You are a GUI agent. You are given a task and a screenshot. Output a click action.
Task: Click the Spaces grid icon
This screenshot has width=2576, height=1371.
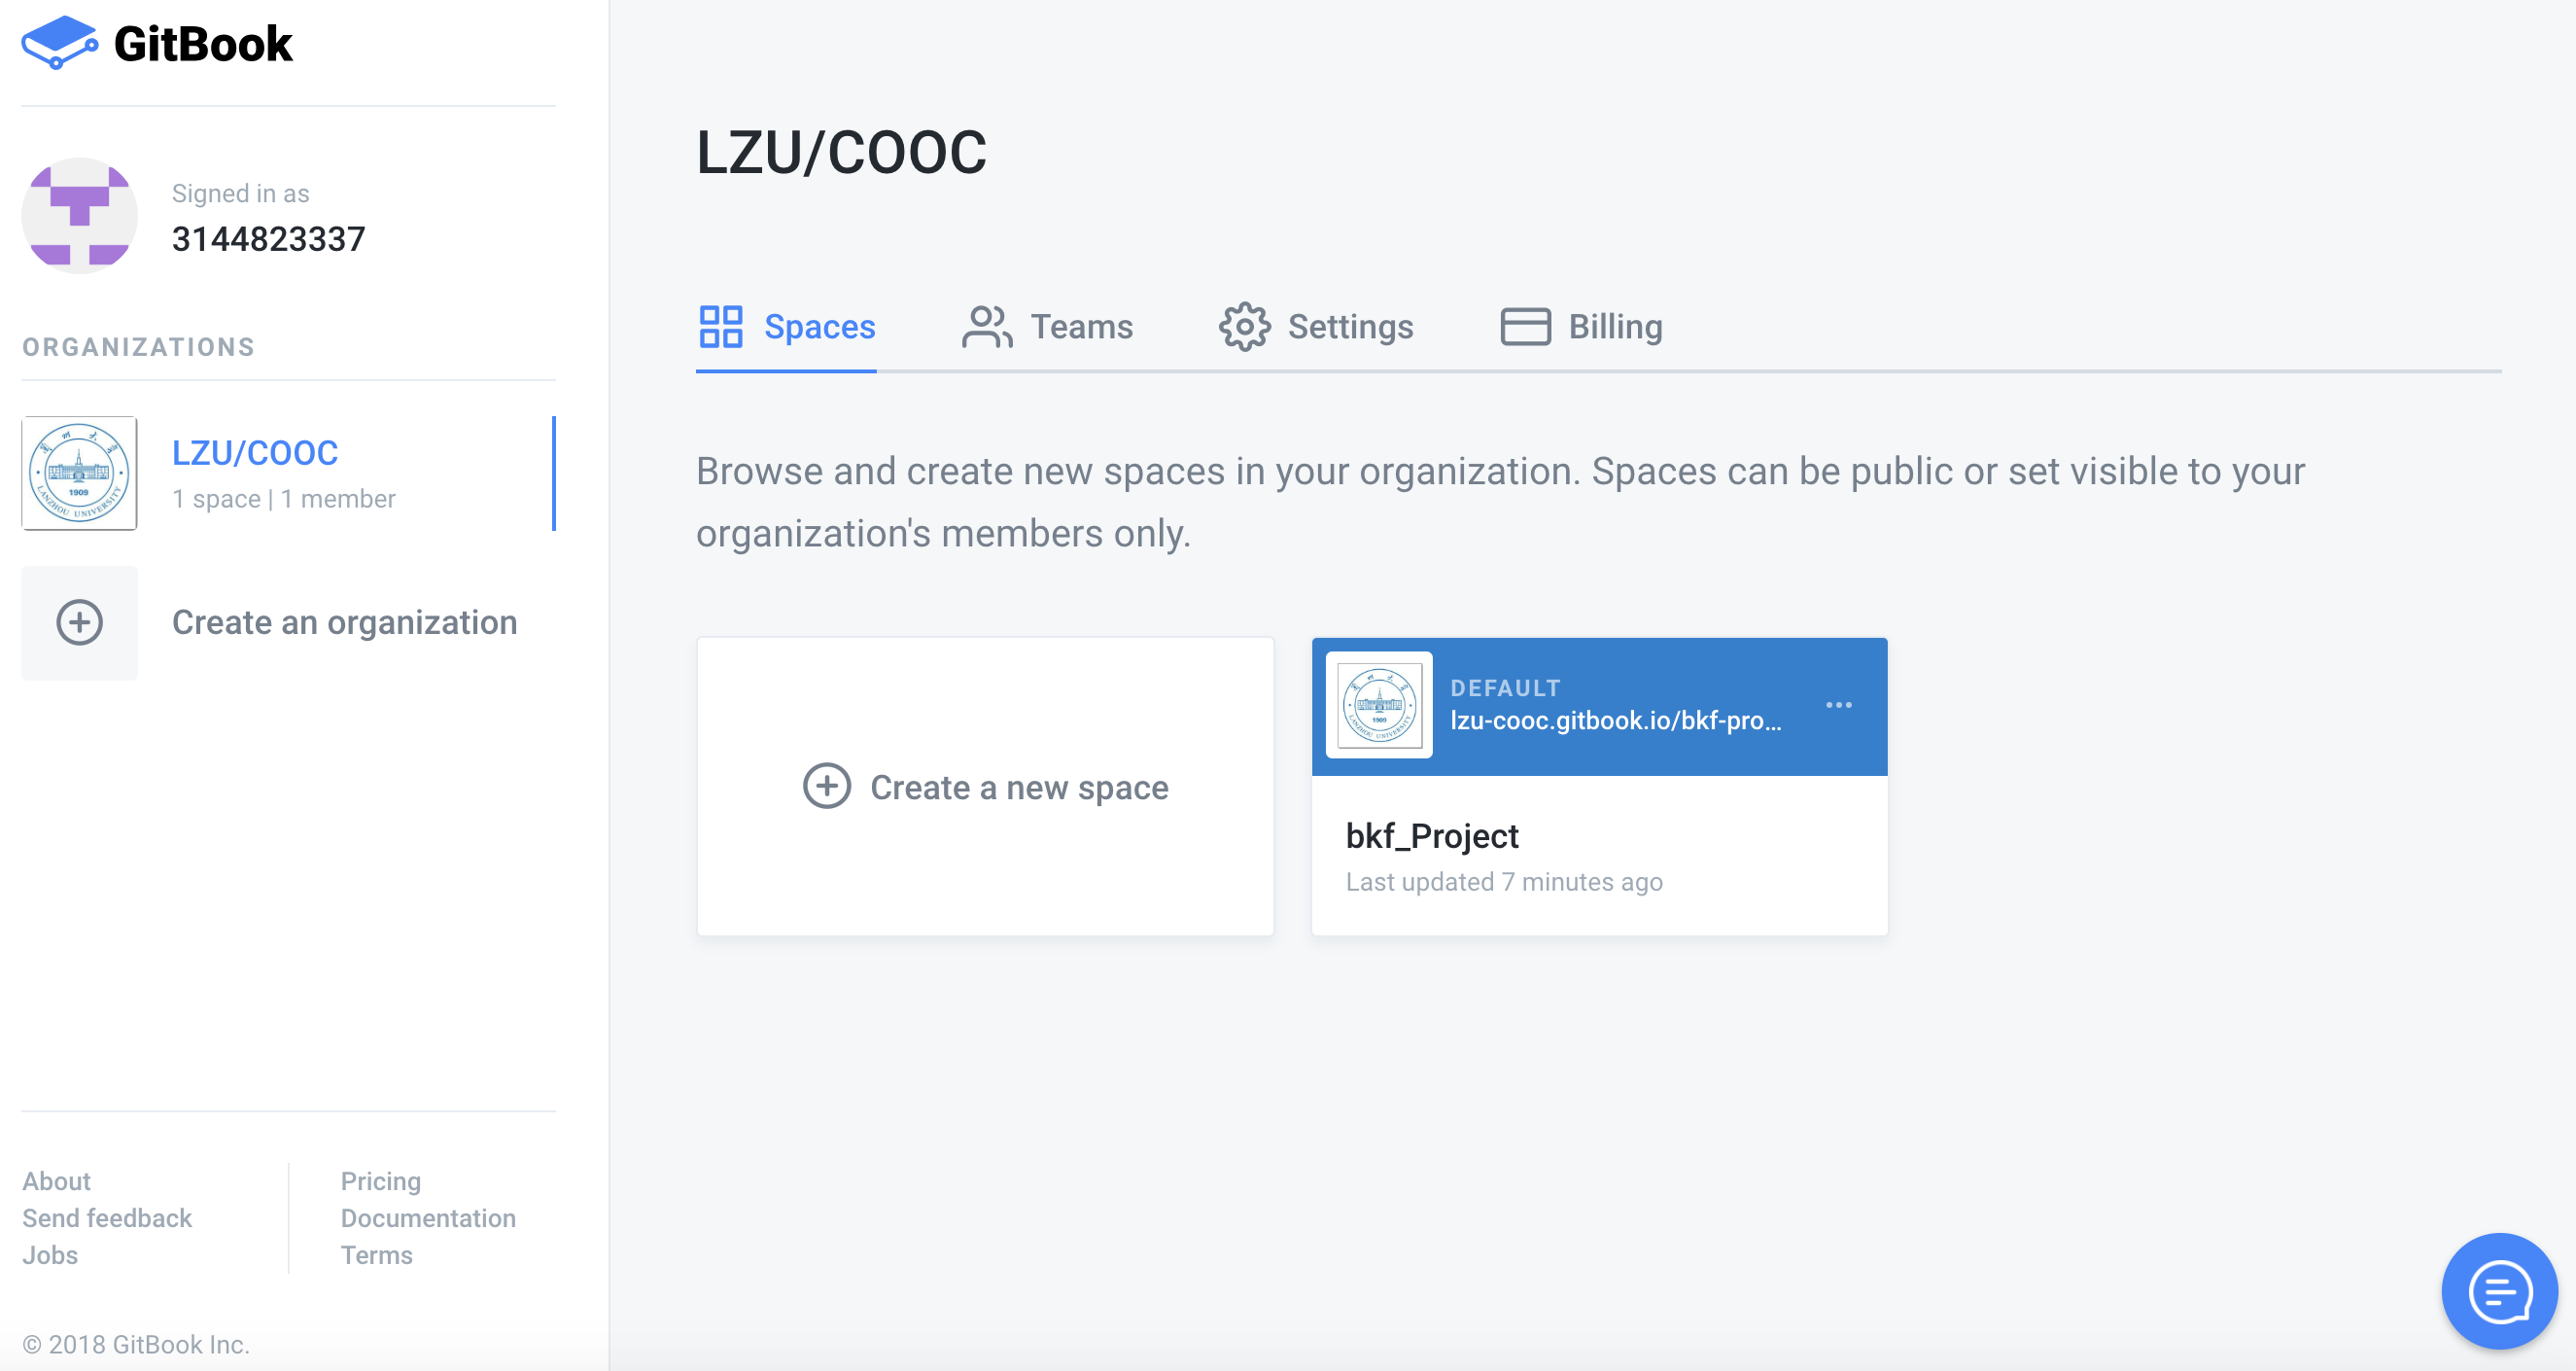(720, 327)
